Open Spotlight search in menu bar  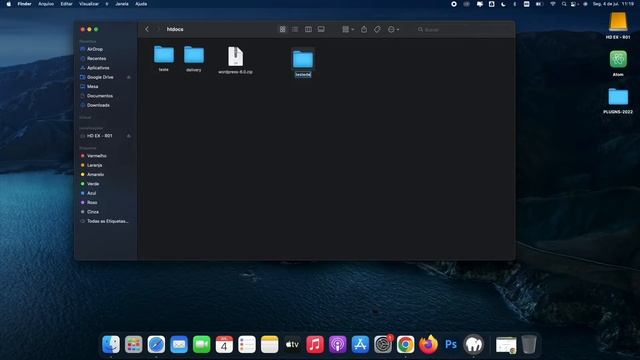(x=564, y=4)
